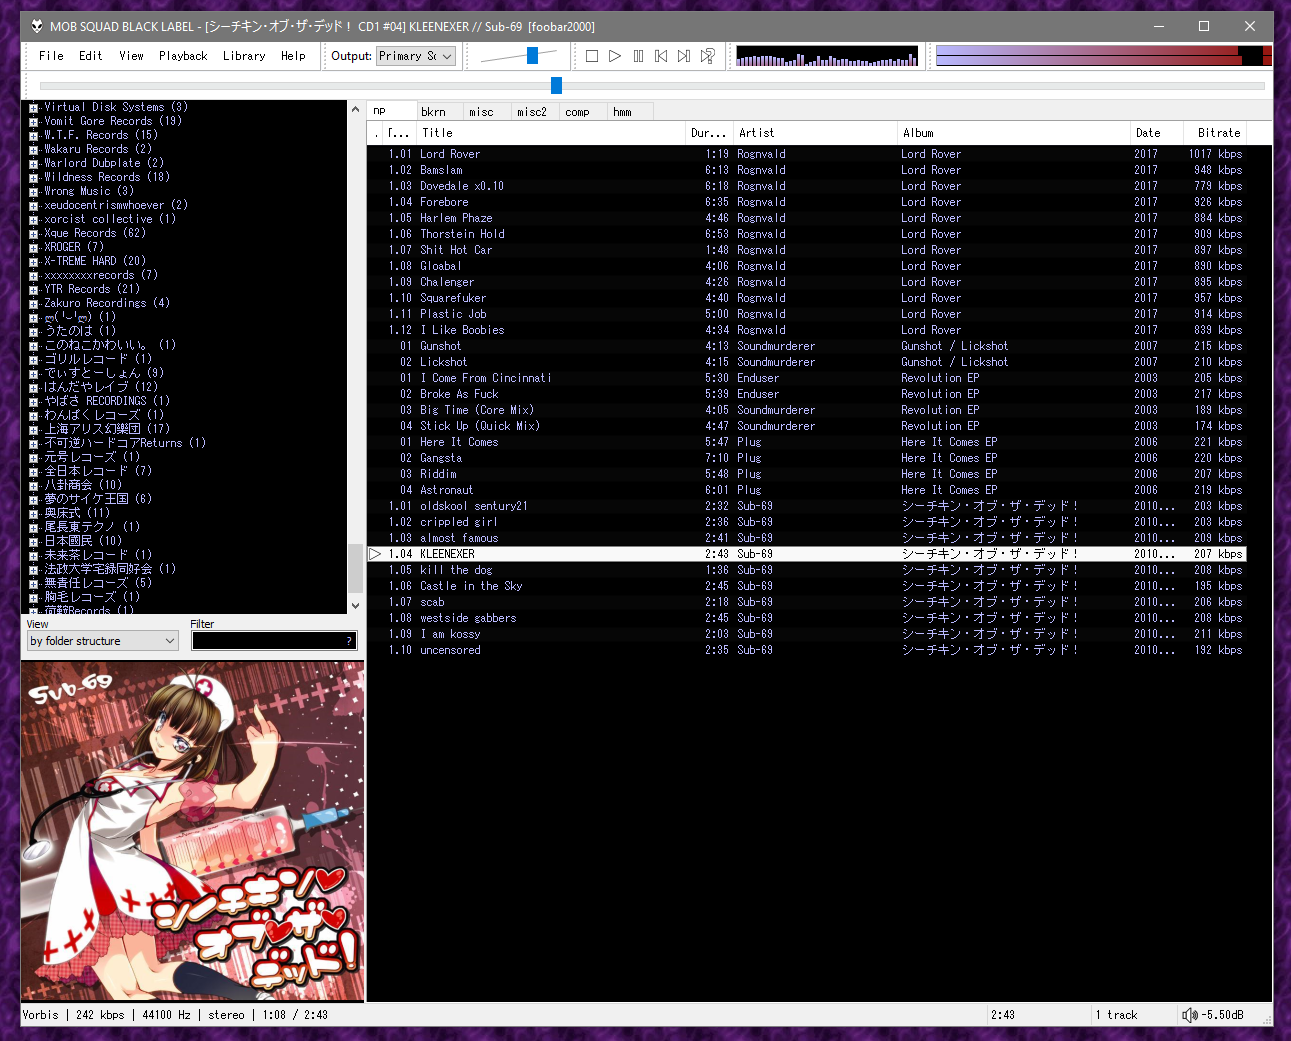
Task: Select the Wakaru Records tree item
Action: click(x=98, y=149)
